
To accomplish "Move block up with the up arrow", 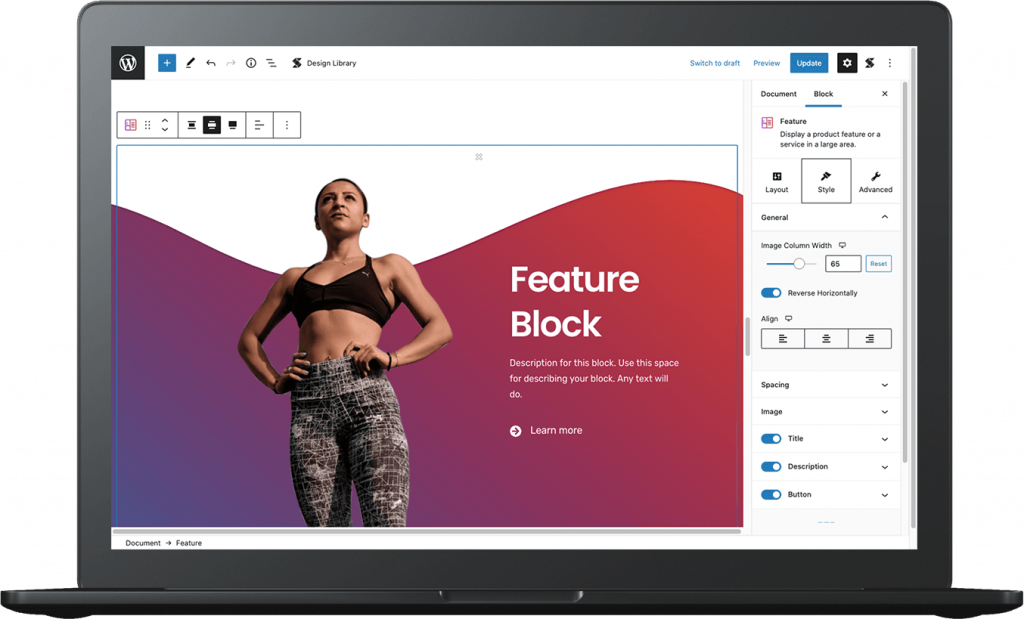I will coord(165,120).
